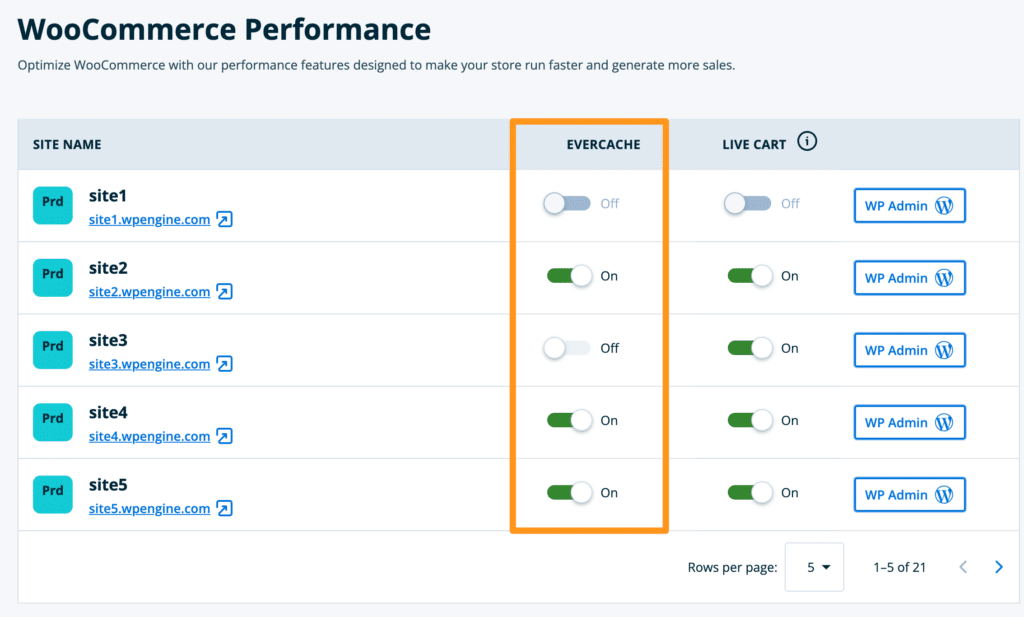Visit the site4.wpengine.com link

tap(149, 436)
